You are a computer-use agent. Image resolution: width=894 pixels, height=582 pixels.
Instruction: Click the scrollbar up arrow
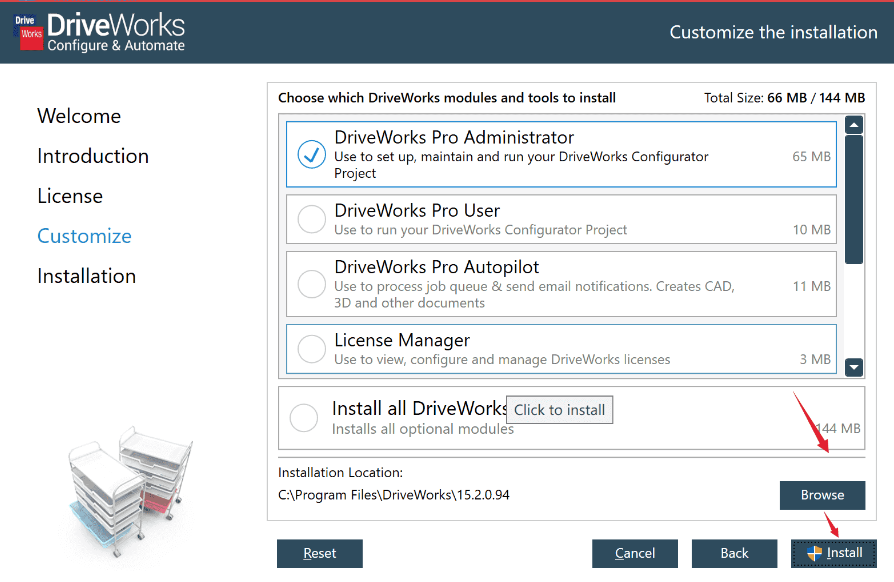pos(853,123)
